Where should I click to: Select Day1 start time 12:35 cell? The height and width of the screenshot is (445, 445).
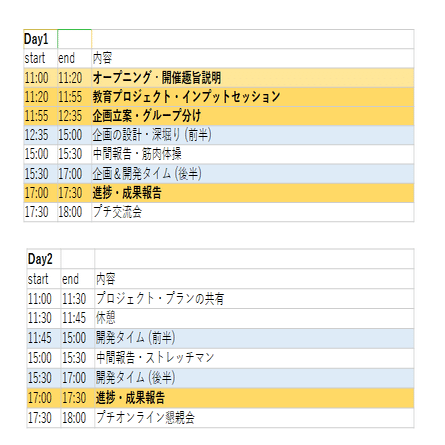40,135
